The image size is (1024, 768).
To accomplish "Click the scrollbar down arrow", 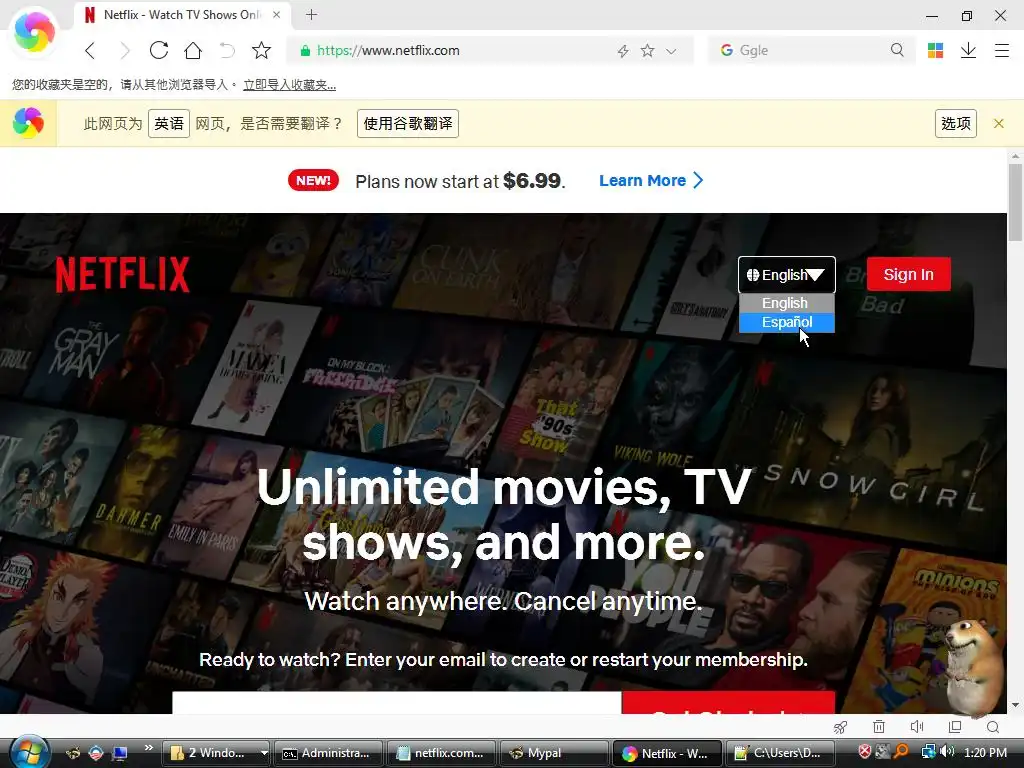I will (1015, 705).
